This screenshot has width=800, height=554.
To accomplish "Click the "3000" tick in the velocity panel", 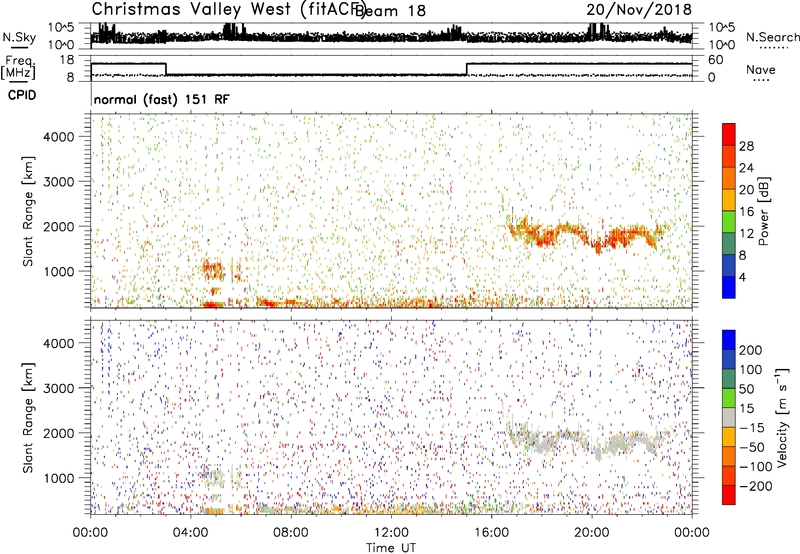I will pyautogui.click(x=58, y=388).
